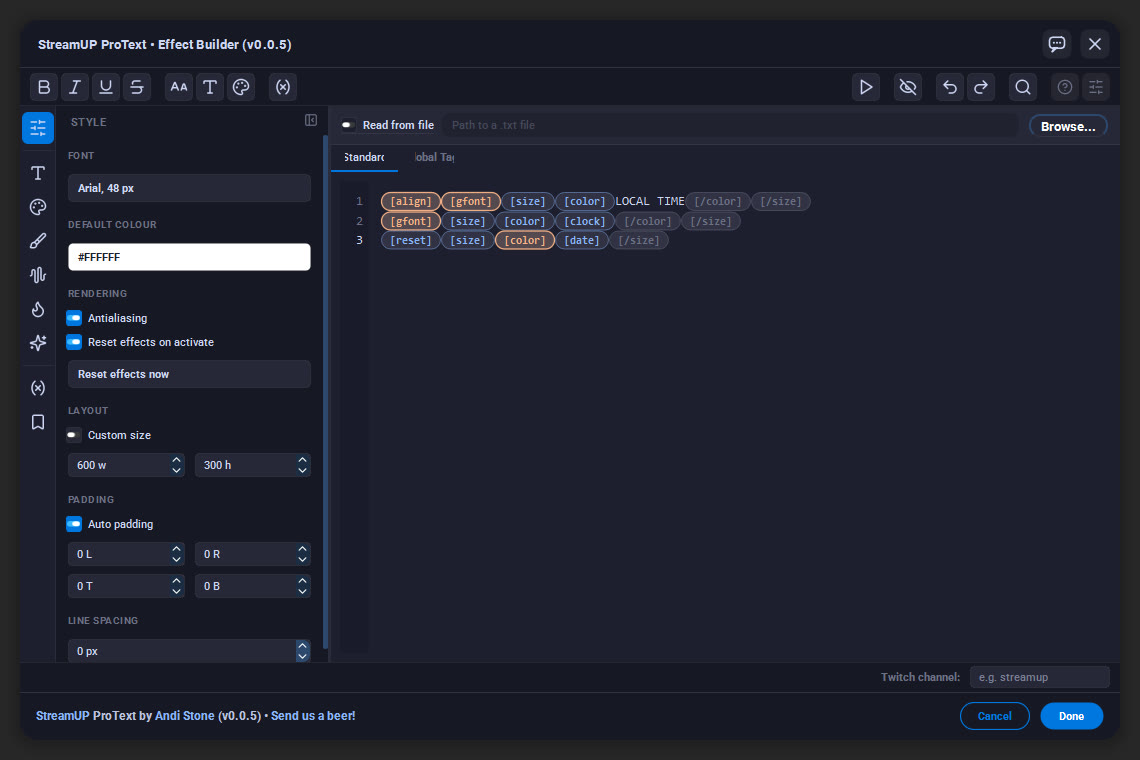Image resolution: width=1140 pixels, height=760 pixels.
Task: Open the colour palette toolbar icon
Action: 241,87
